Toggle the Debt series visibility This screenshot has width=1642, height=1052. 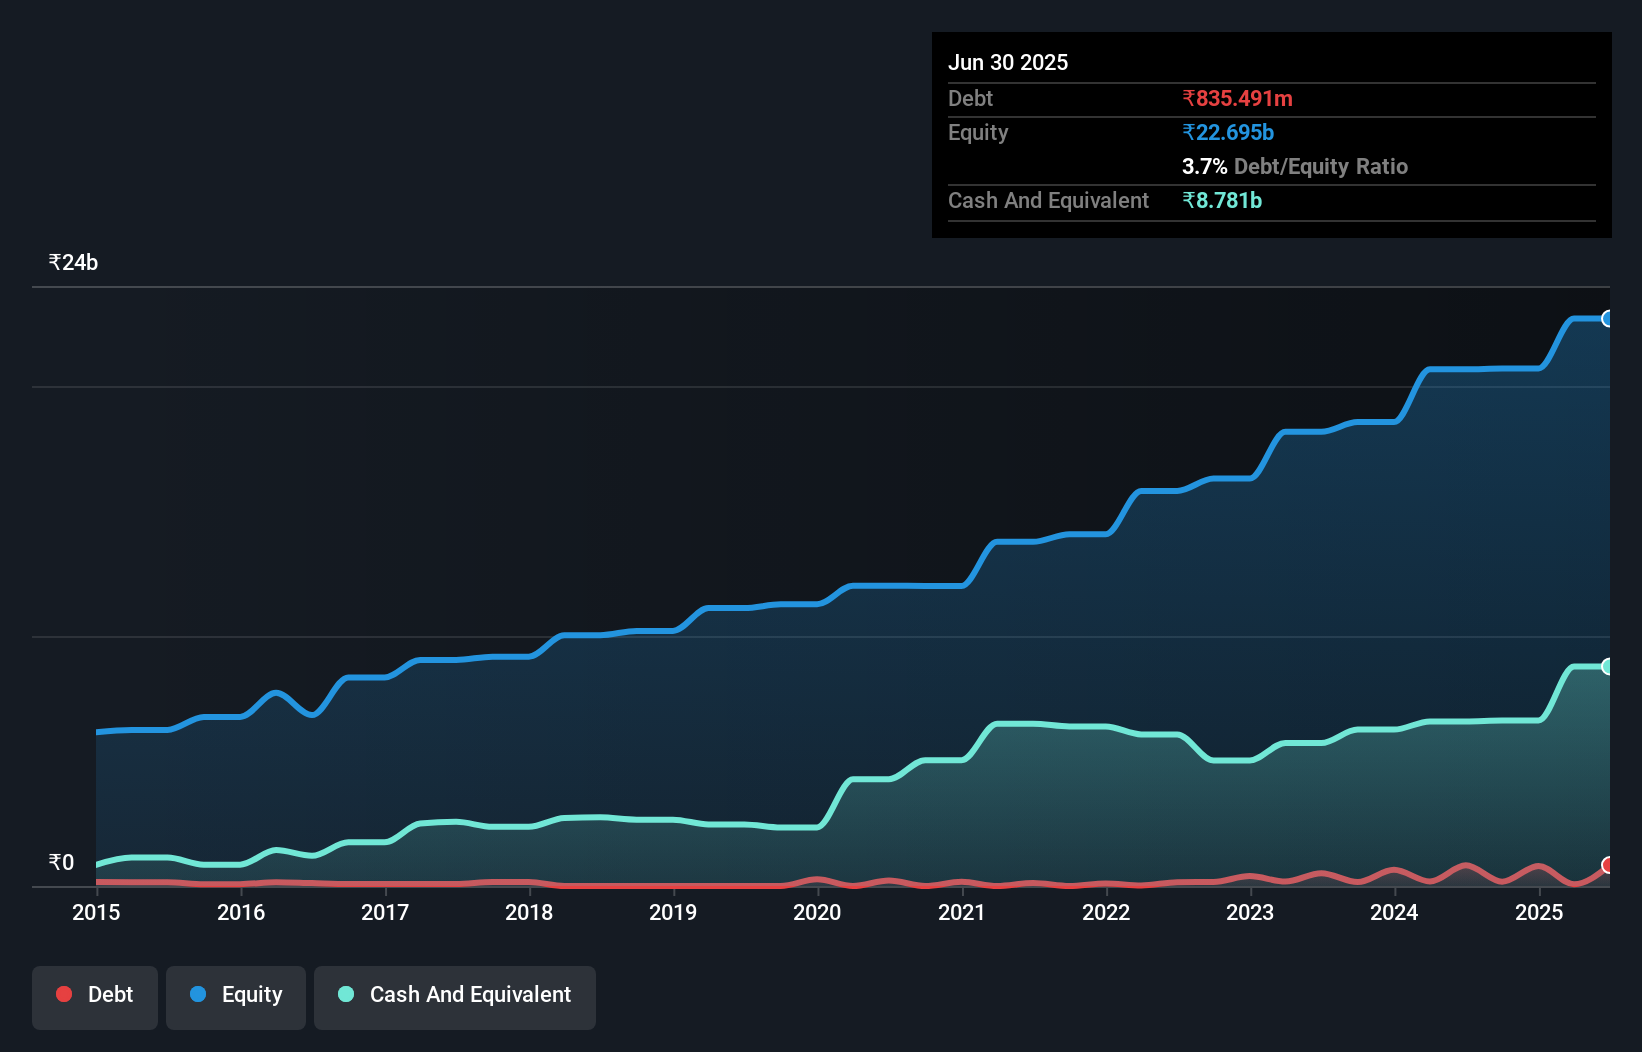tap(94, 995)
